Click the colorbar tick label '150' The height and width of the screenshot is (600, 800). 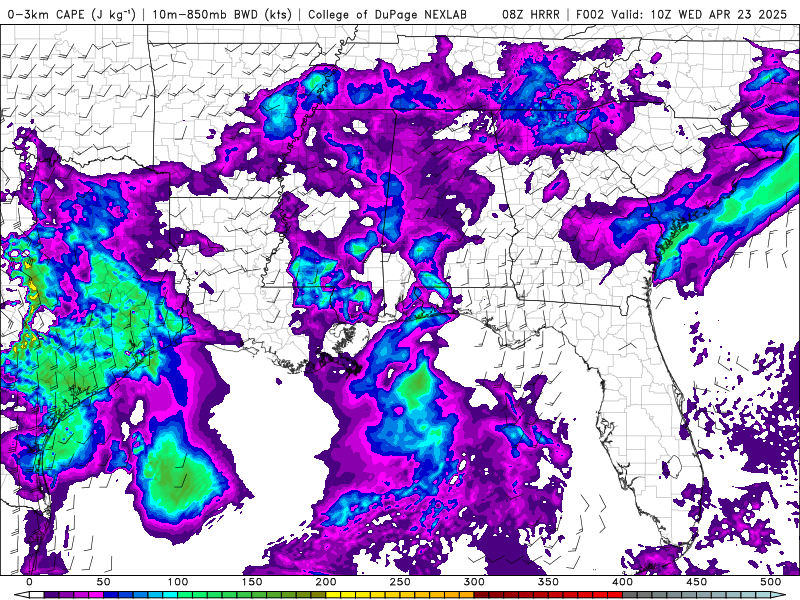point(252,582)
